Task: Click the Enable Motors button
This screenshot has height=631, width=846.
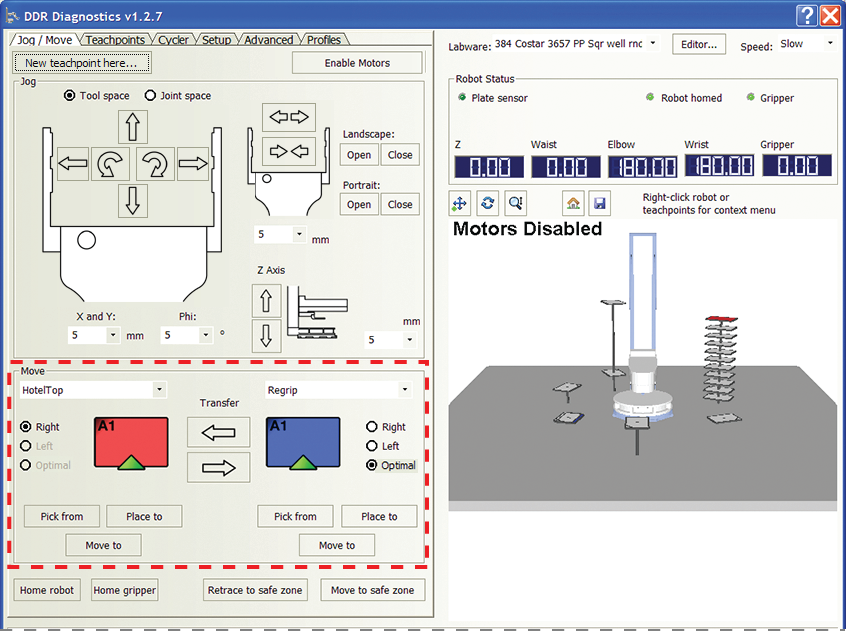Action: click(357, 63)
